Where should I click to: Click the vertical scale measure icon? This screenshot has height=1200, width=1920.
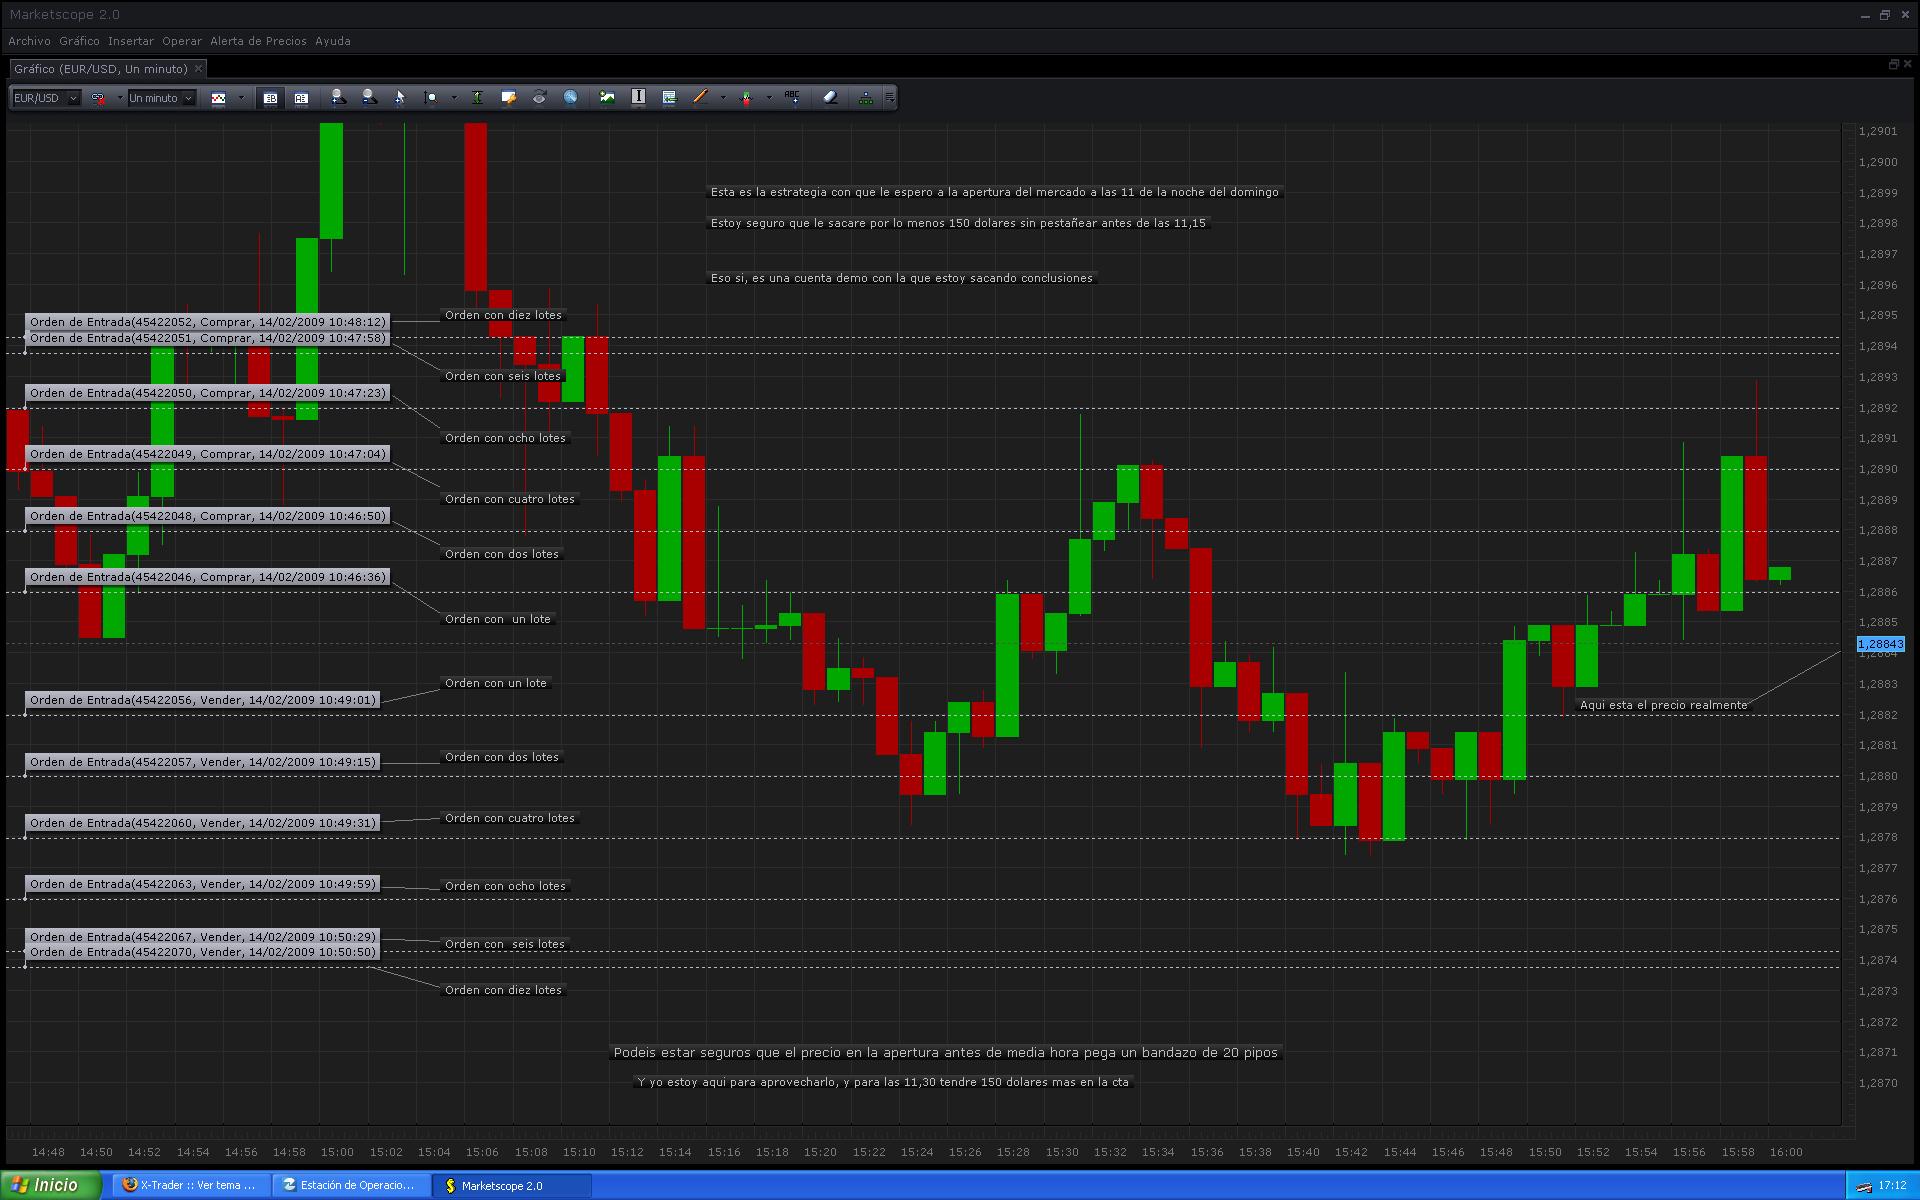pyautogui.click(x=477, y=98)
